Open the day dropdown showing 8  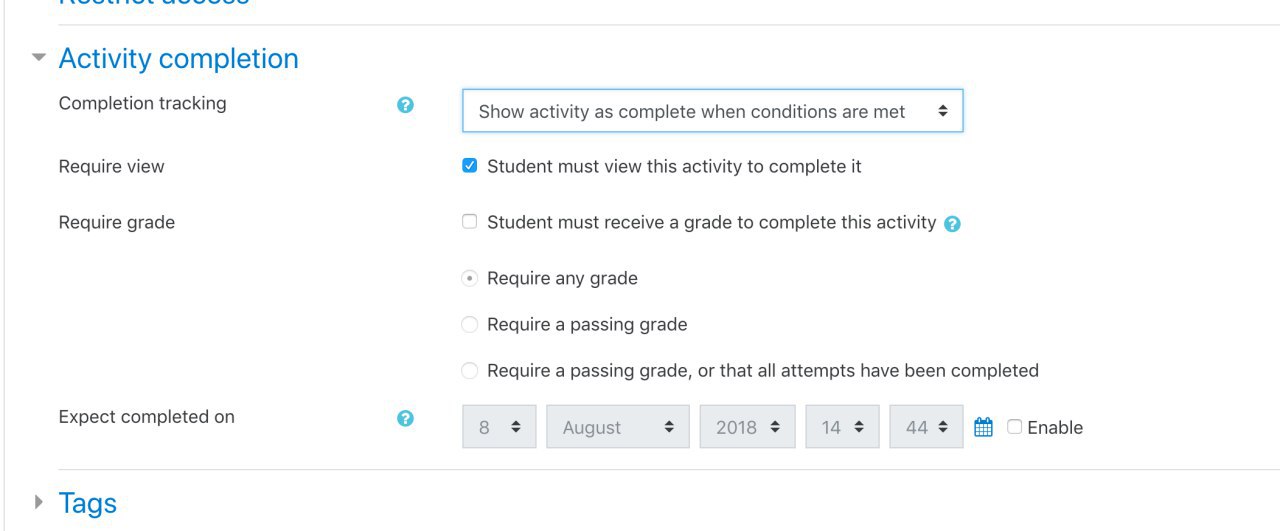click(x=499, y=427)
